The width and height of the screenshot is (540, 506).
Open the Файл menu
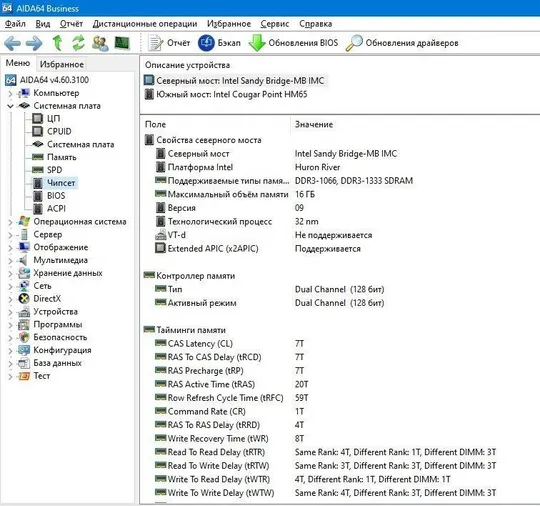pos(15,24)
